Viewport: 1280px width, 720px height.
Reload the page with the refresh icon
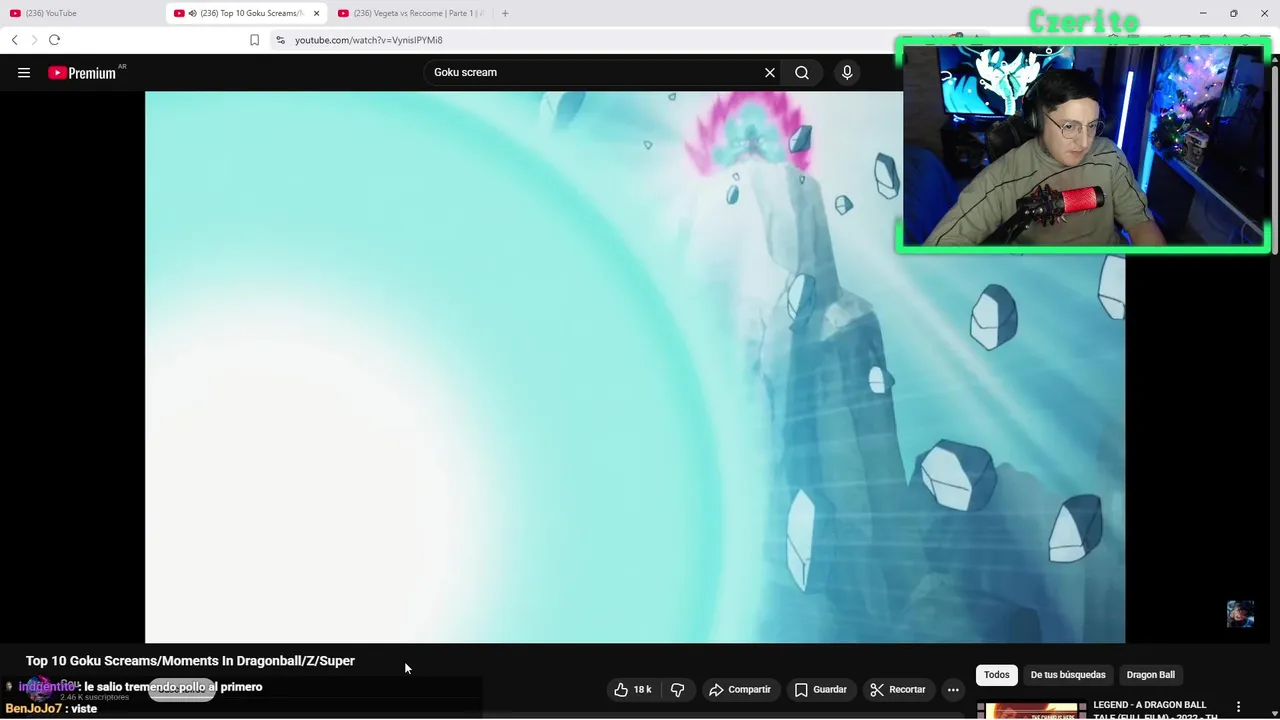[x=54, y=40]
